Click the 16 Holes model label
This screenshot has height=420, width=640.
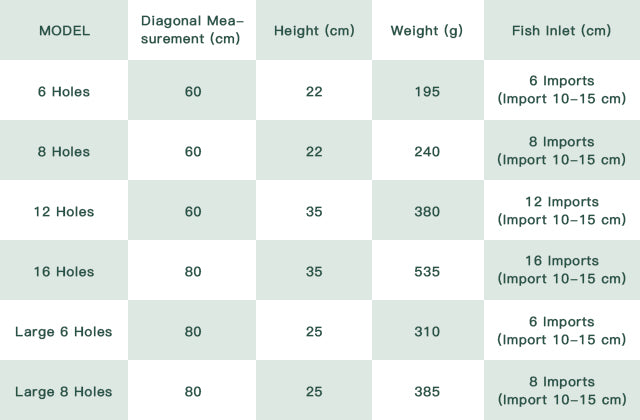pos(64,271)
